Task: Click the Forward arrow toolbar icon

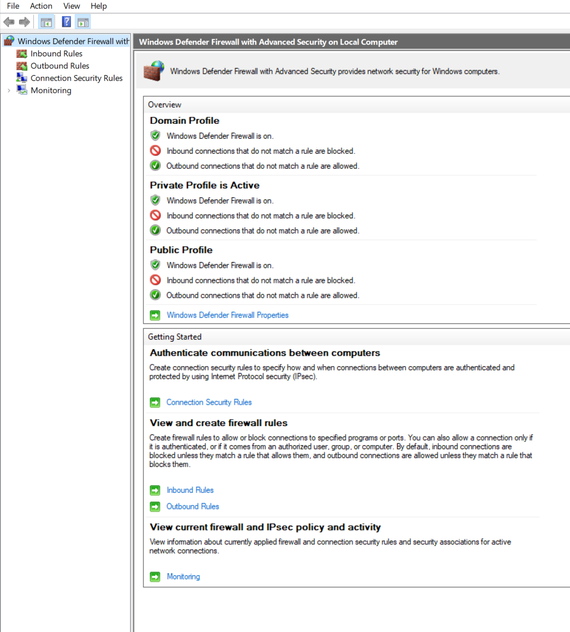Action: pos(25,22)
